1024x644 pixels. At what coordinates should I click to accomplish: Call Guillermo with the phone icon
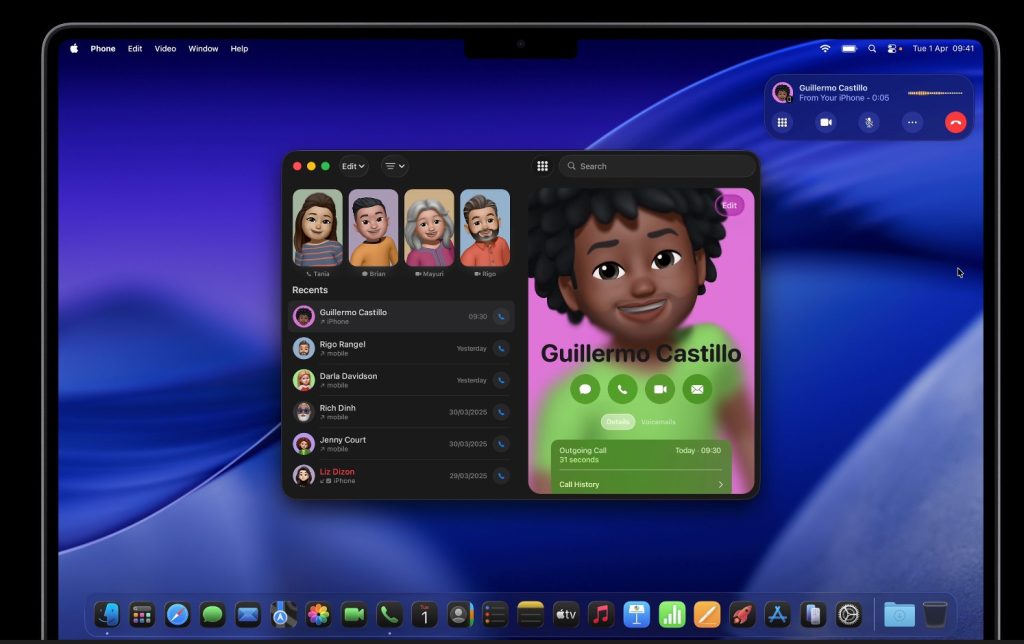tap(622, 389)
